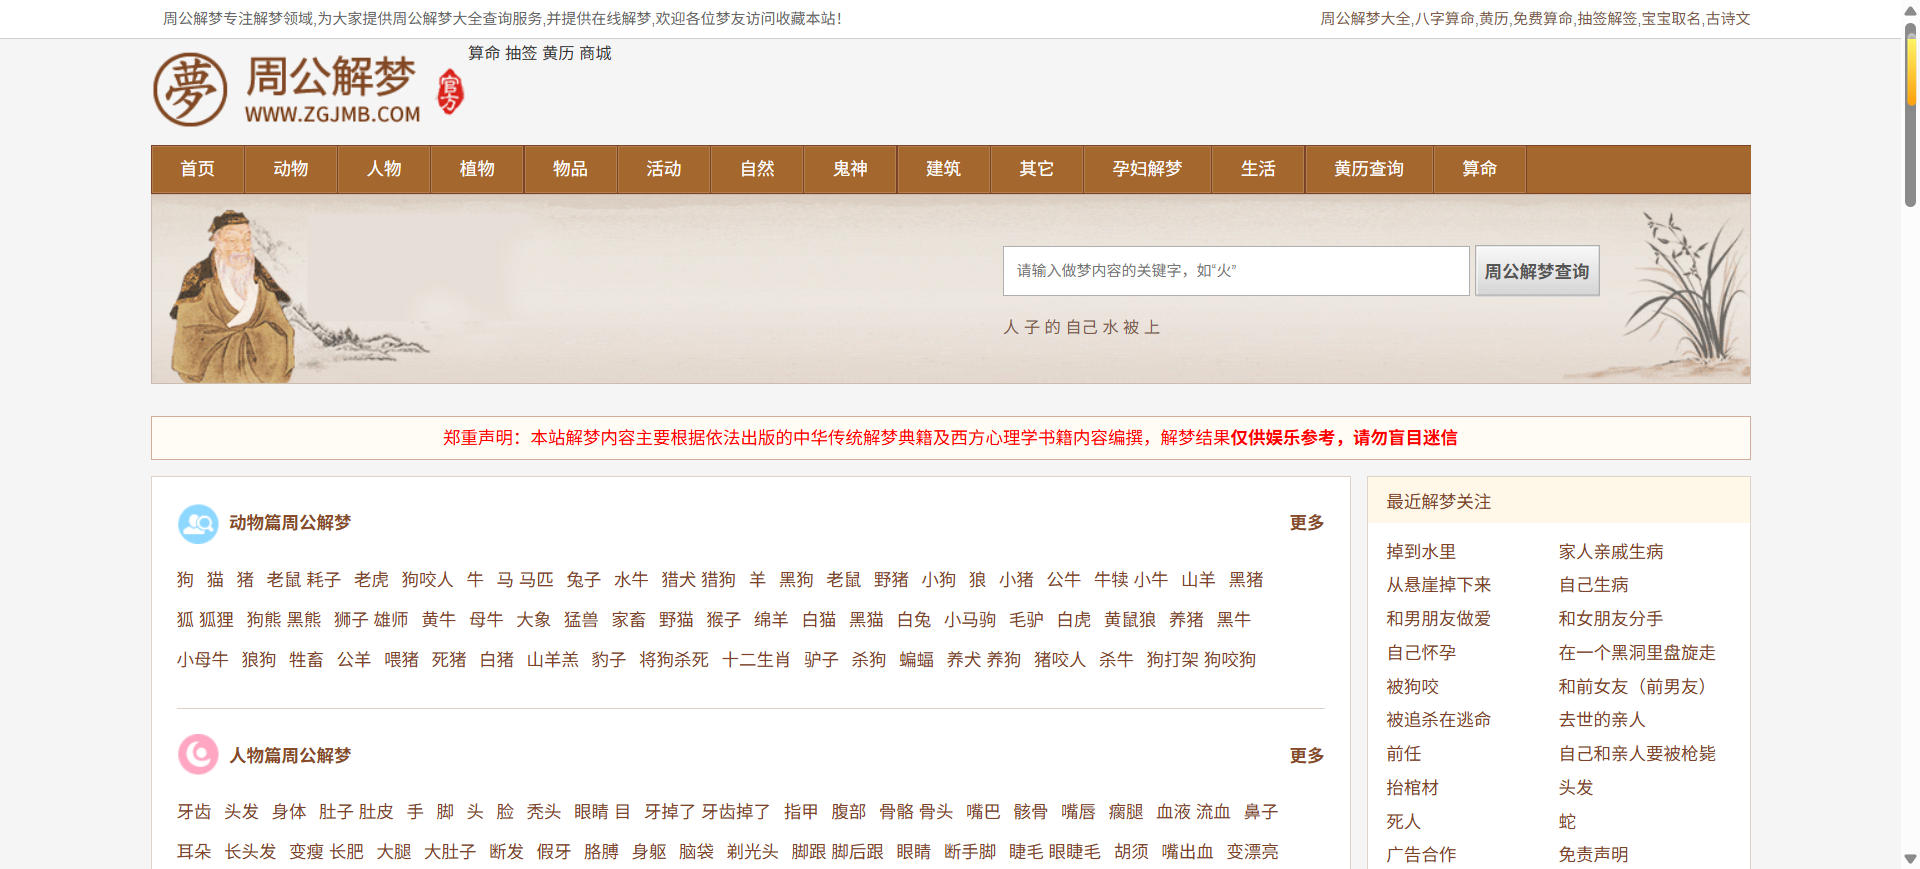Open the 将狗杀死 dream link
The height and width of the screenshot is (869, 1920).
tap(674, 660)
